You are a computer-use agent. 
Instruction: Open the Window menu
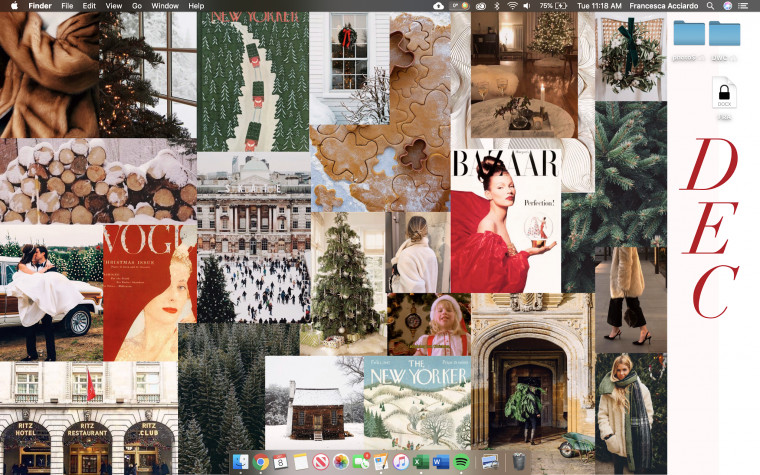coord(165,6)
